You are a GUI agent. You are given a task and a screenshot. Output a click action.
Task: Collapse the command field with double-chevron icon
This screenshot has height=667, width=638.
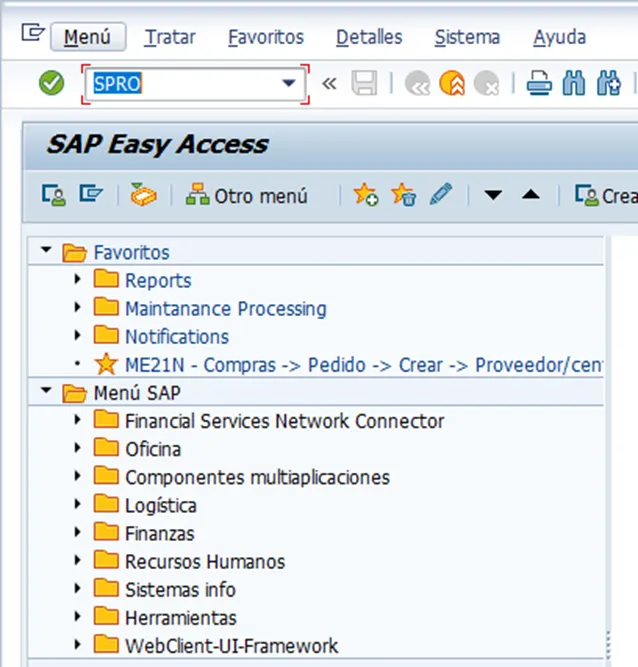[329, 83]
